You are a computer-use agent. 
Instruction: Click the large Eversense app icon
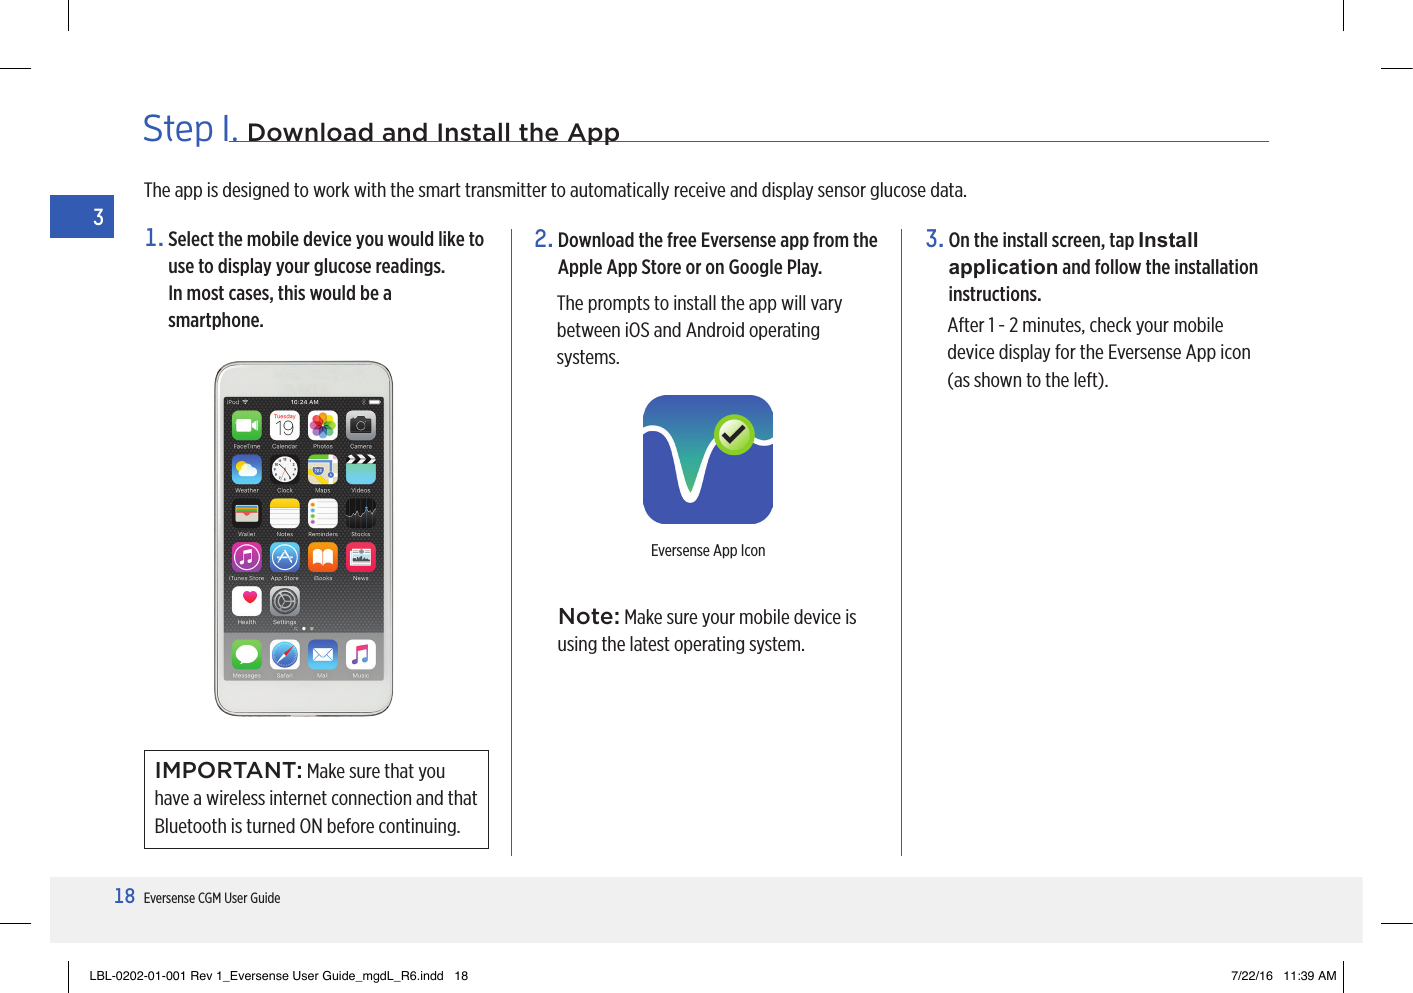[708, 459]
